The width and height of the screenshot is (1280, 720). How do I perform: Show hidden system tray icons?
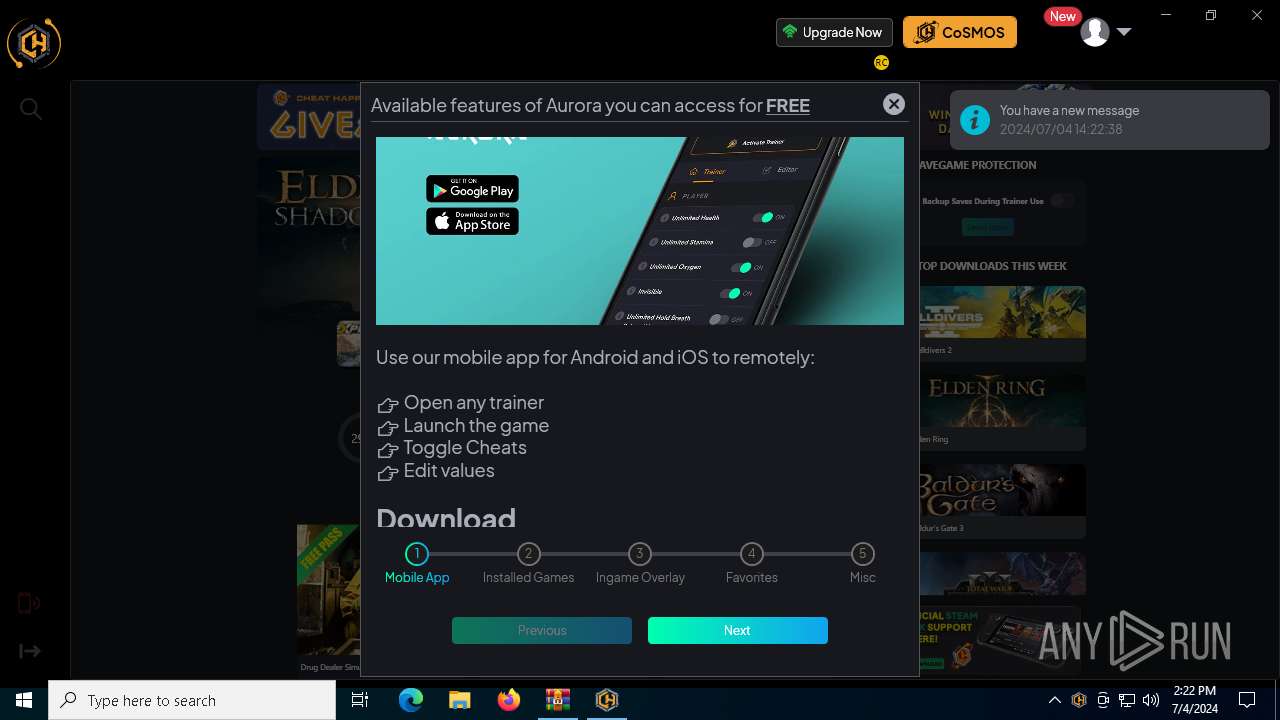click(1055, 700)
